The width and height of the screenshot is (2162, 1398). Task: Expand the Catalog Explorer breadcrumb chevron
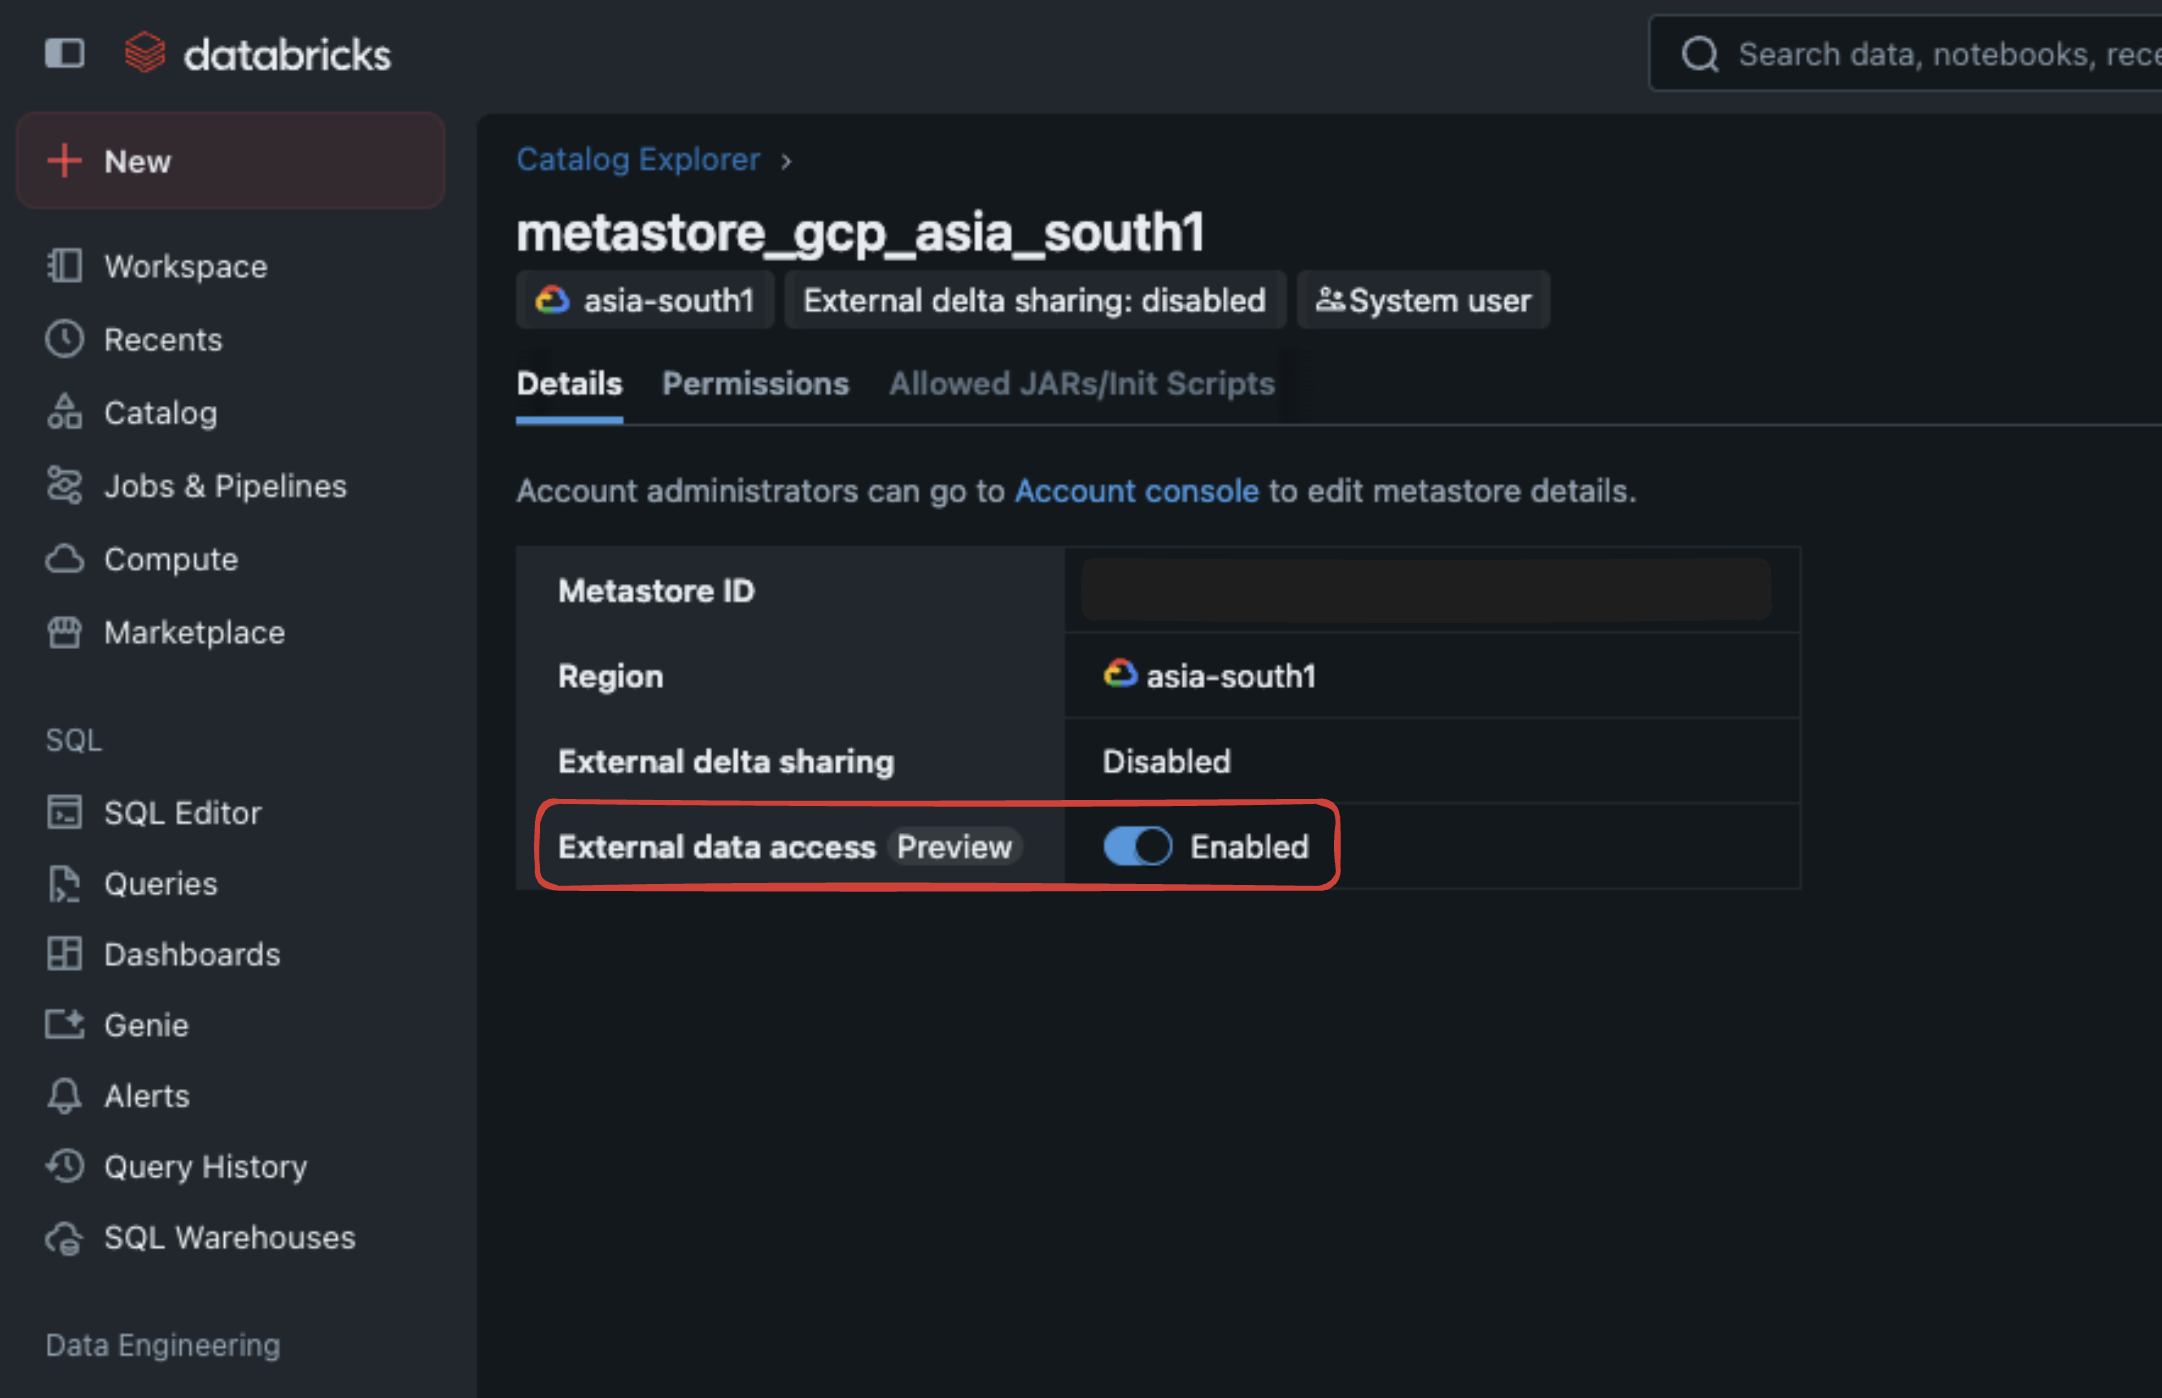tap(786, 160)
